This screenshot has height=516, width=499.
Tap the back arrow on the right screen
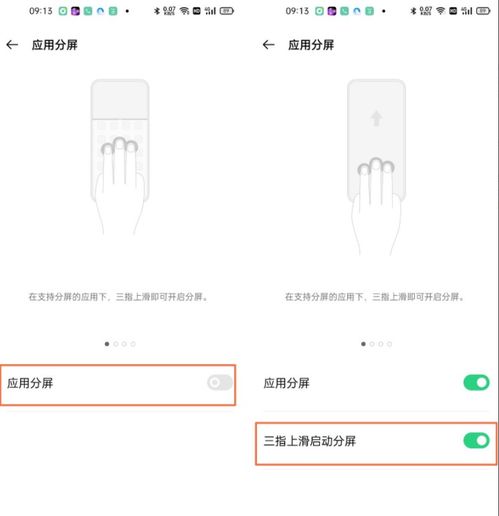click(269, 45)
